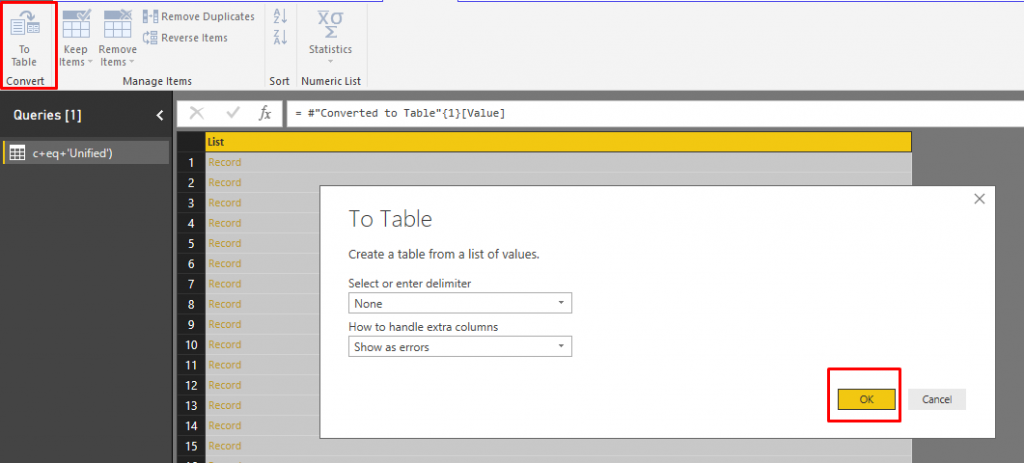Confirm the formula with the checkmark icon

(233, 113)
